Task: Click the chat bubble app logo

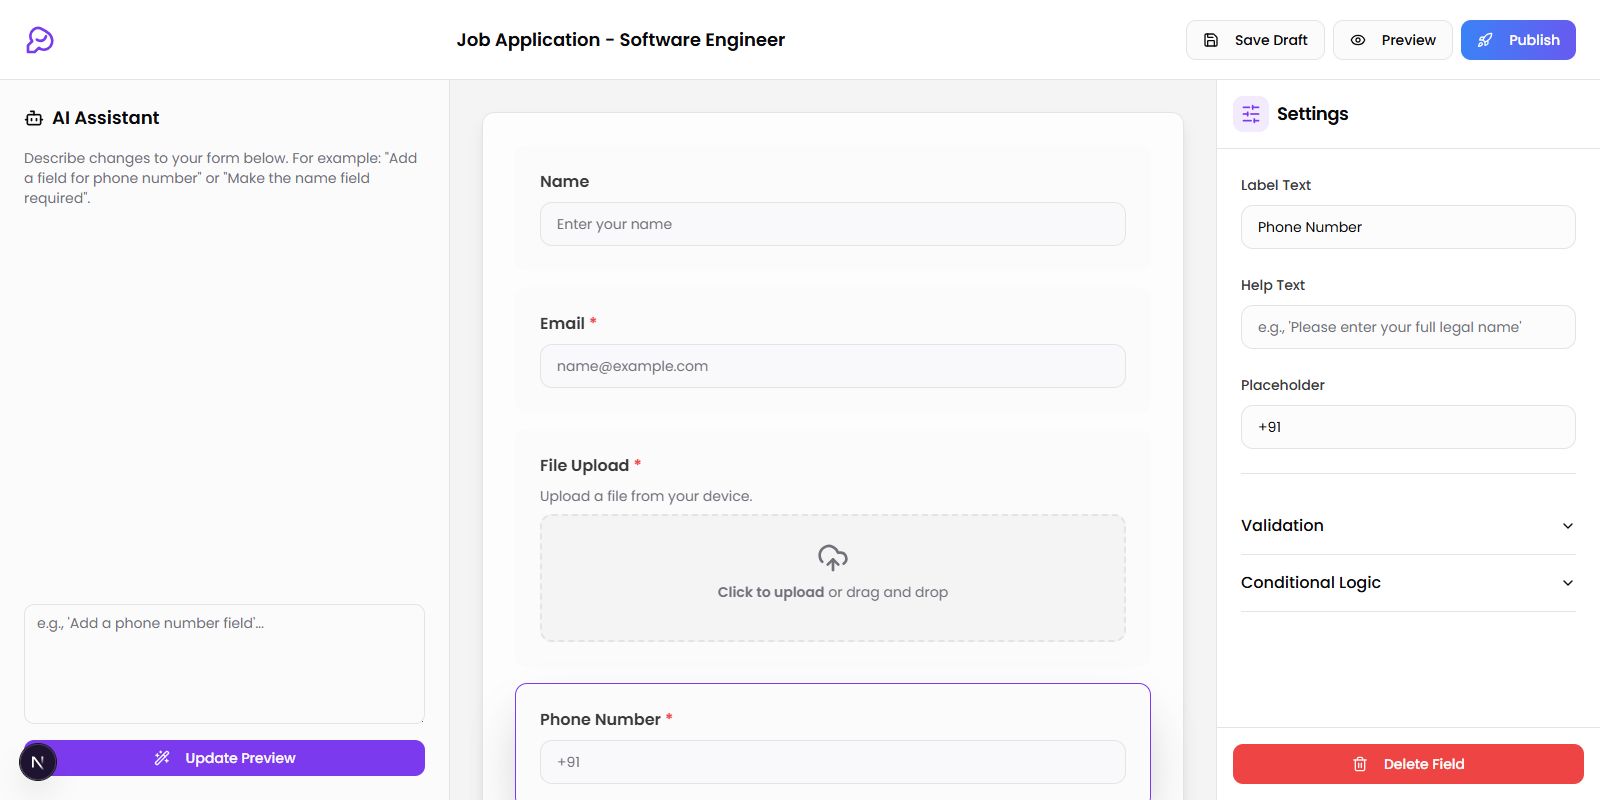Action: tap(40, 40)
